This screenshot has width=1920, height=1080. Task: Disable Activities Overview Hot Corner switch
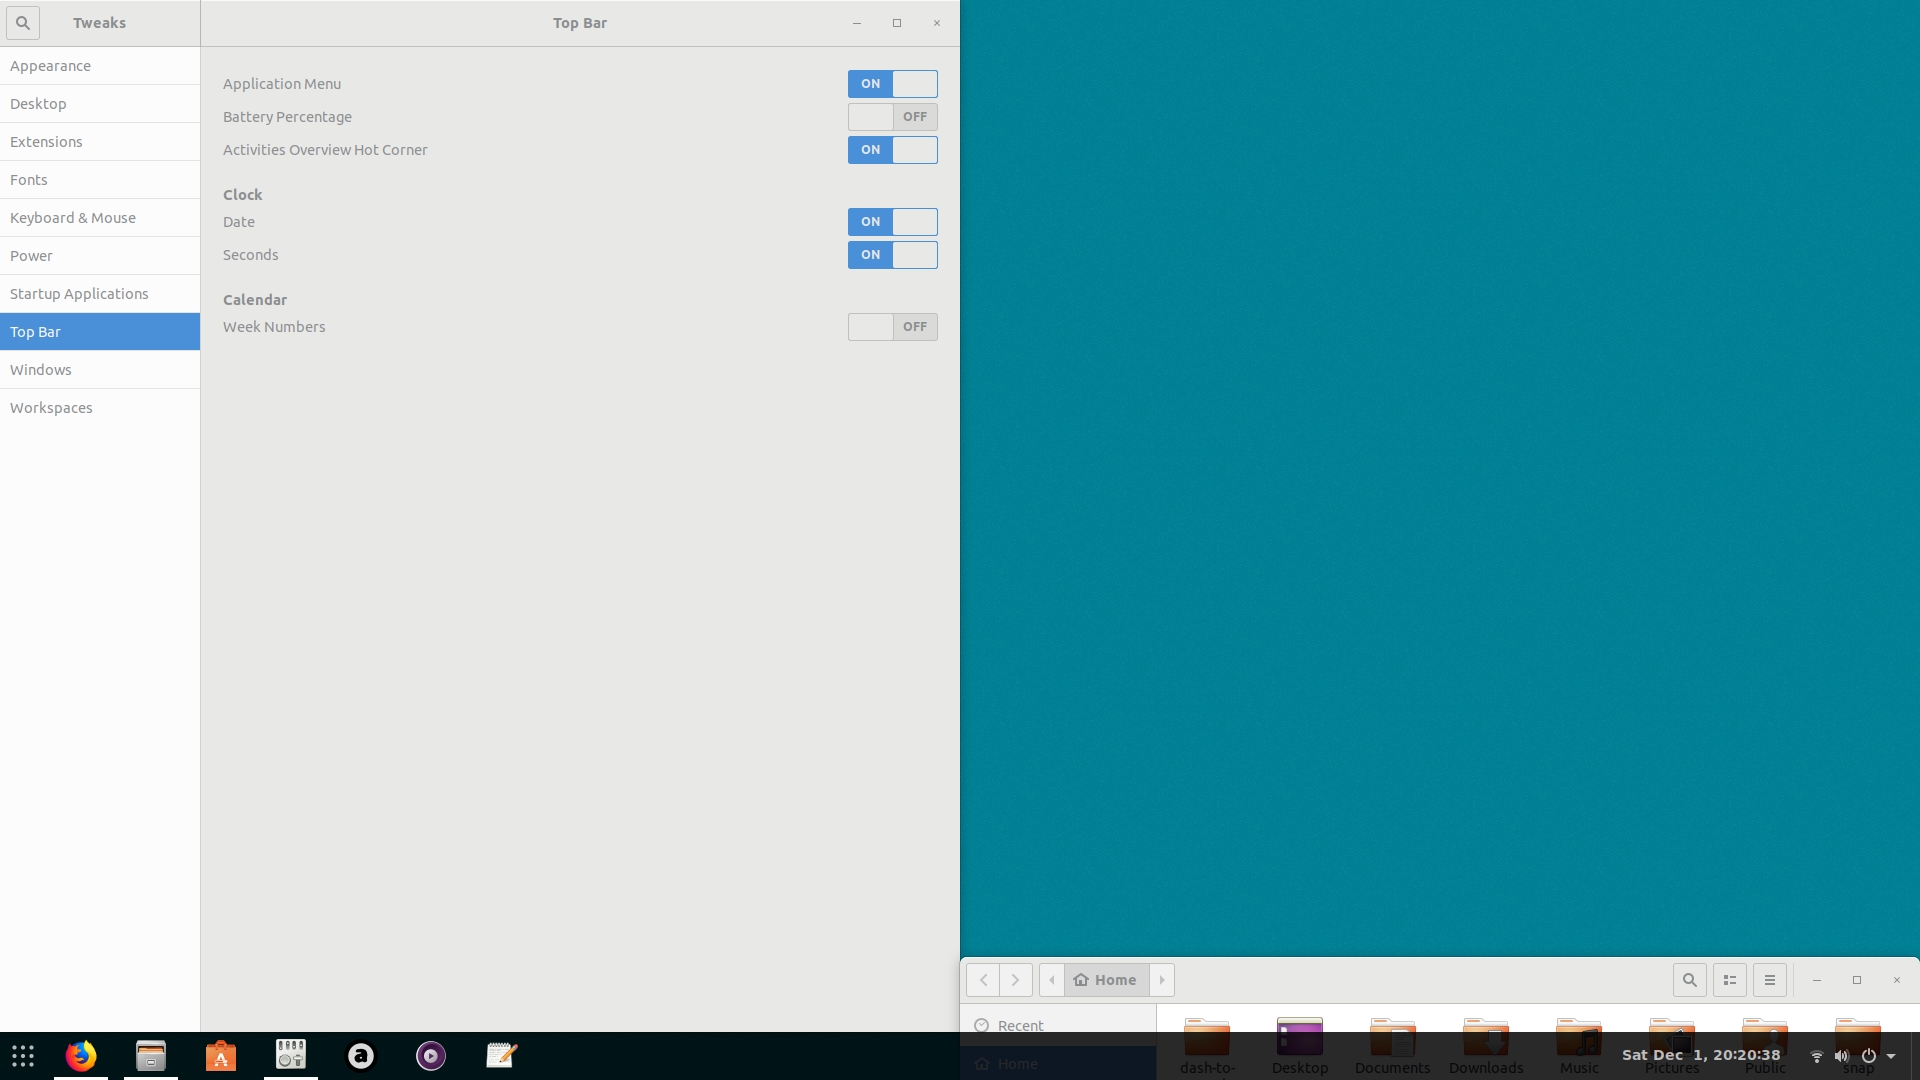[893, 150]
